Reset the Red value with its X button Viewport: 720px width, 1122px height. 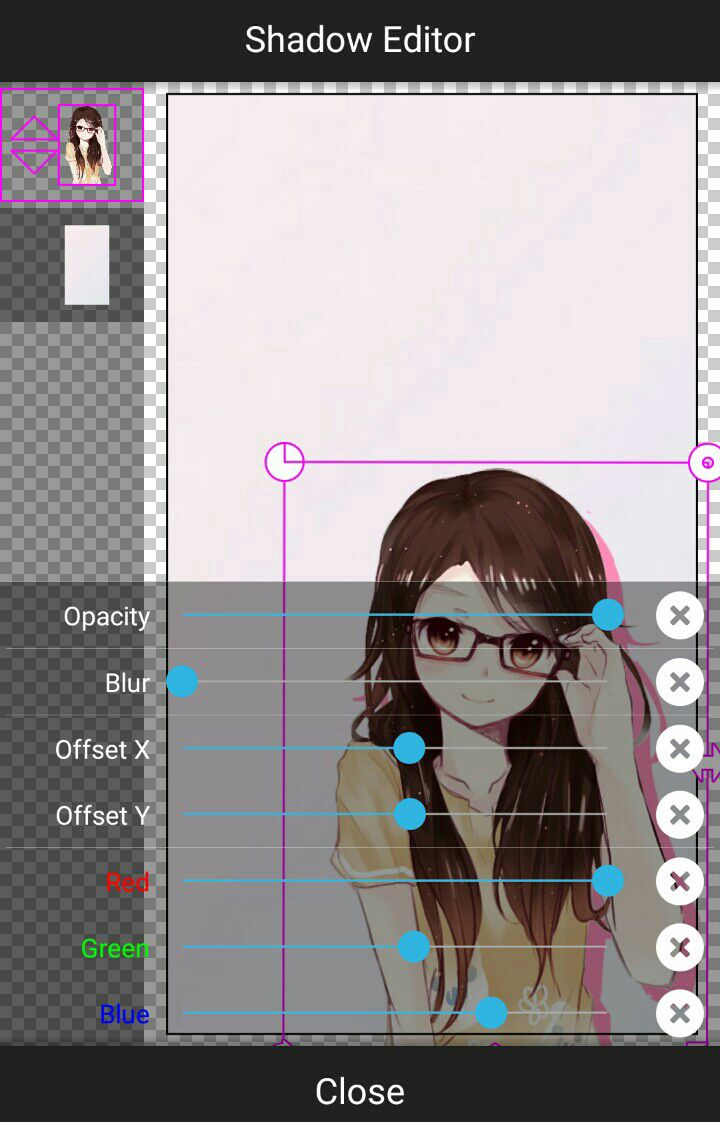tap(679, 881)
